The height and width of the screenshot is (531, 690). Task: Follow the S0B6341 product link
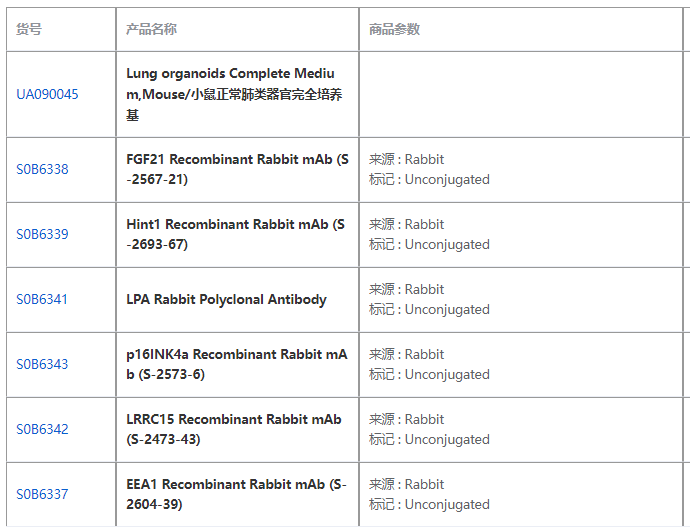42,300
